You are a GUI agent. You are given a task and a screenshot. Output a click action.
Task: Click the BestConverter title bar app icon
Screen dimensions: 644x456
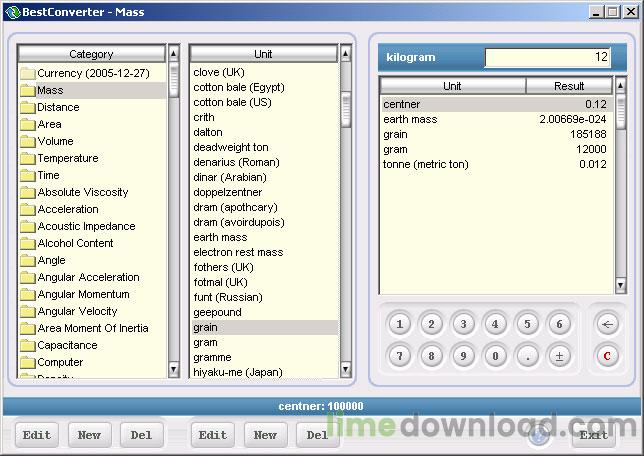[13, 12]
